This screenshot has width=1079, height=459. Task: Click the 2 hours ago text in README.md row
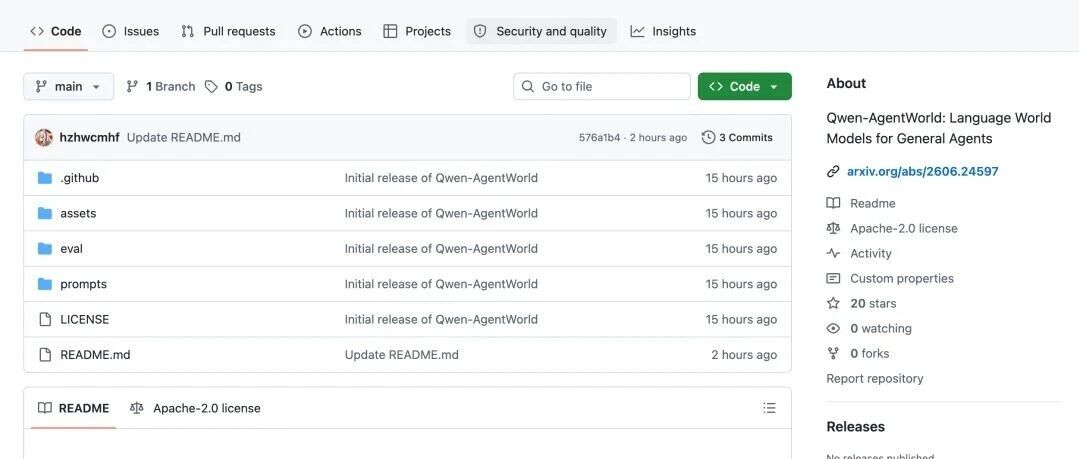coord(745,355)
